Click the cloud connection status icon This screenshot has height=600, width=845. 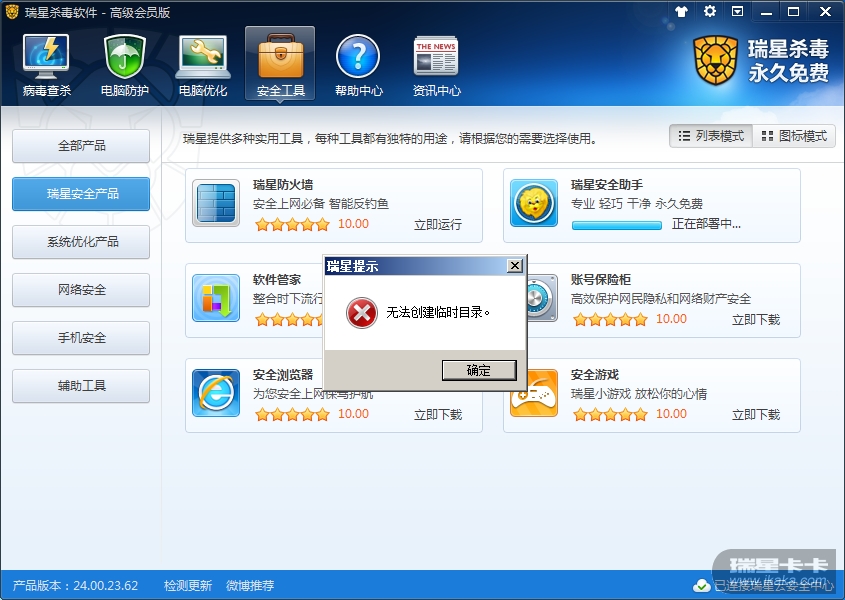[701, 585]
